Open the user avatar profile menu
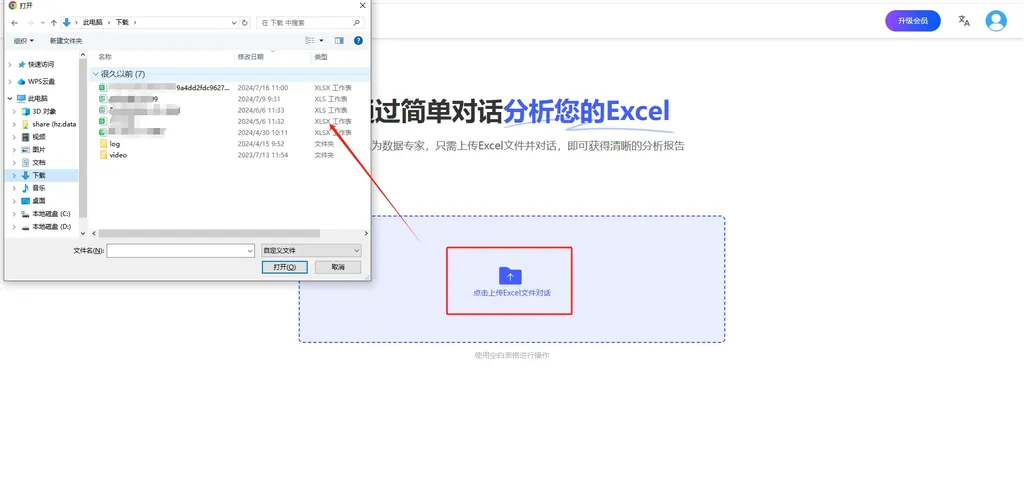1024x479 pixels. coord(995,21)
